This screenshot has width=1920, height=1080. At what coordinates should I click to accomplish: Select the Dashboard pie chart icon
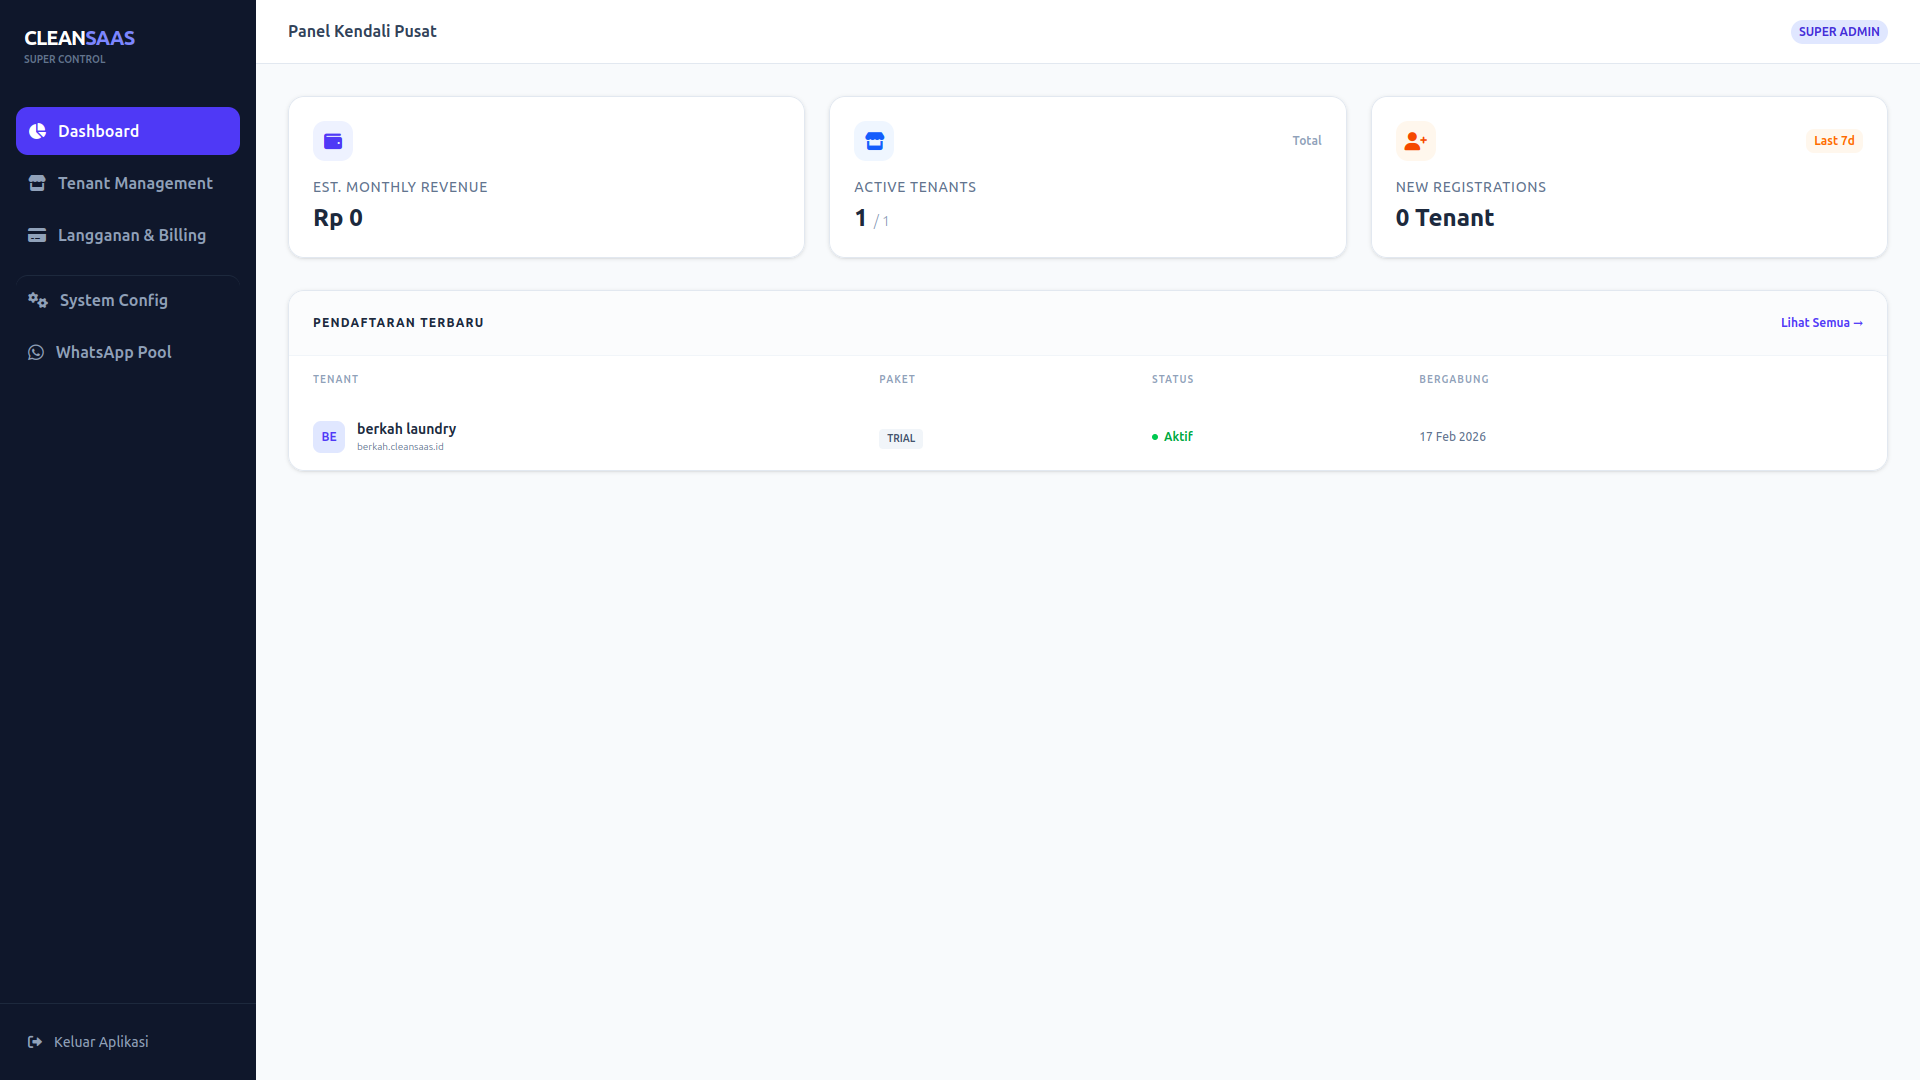pos(37,131)
